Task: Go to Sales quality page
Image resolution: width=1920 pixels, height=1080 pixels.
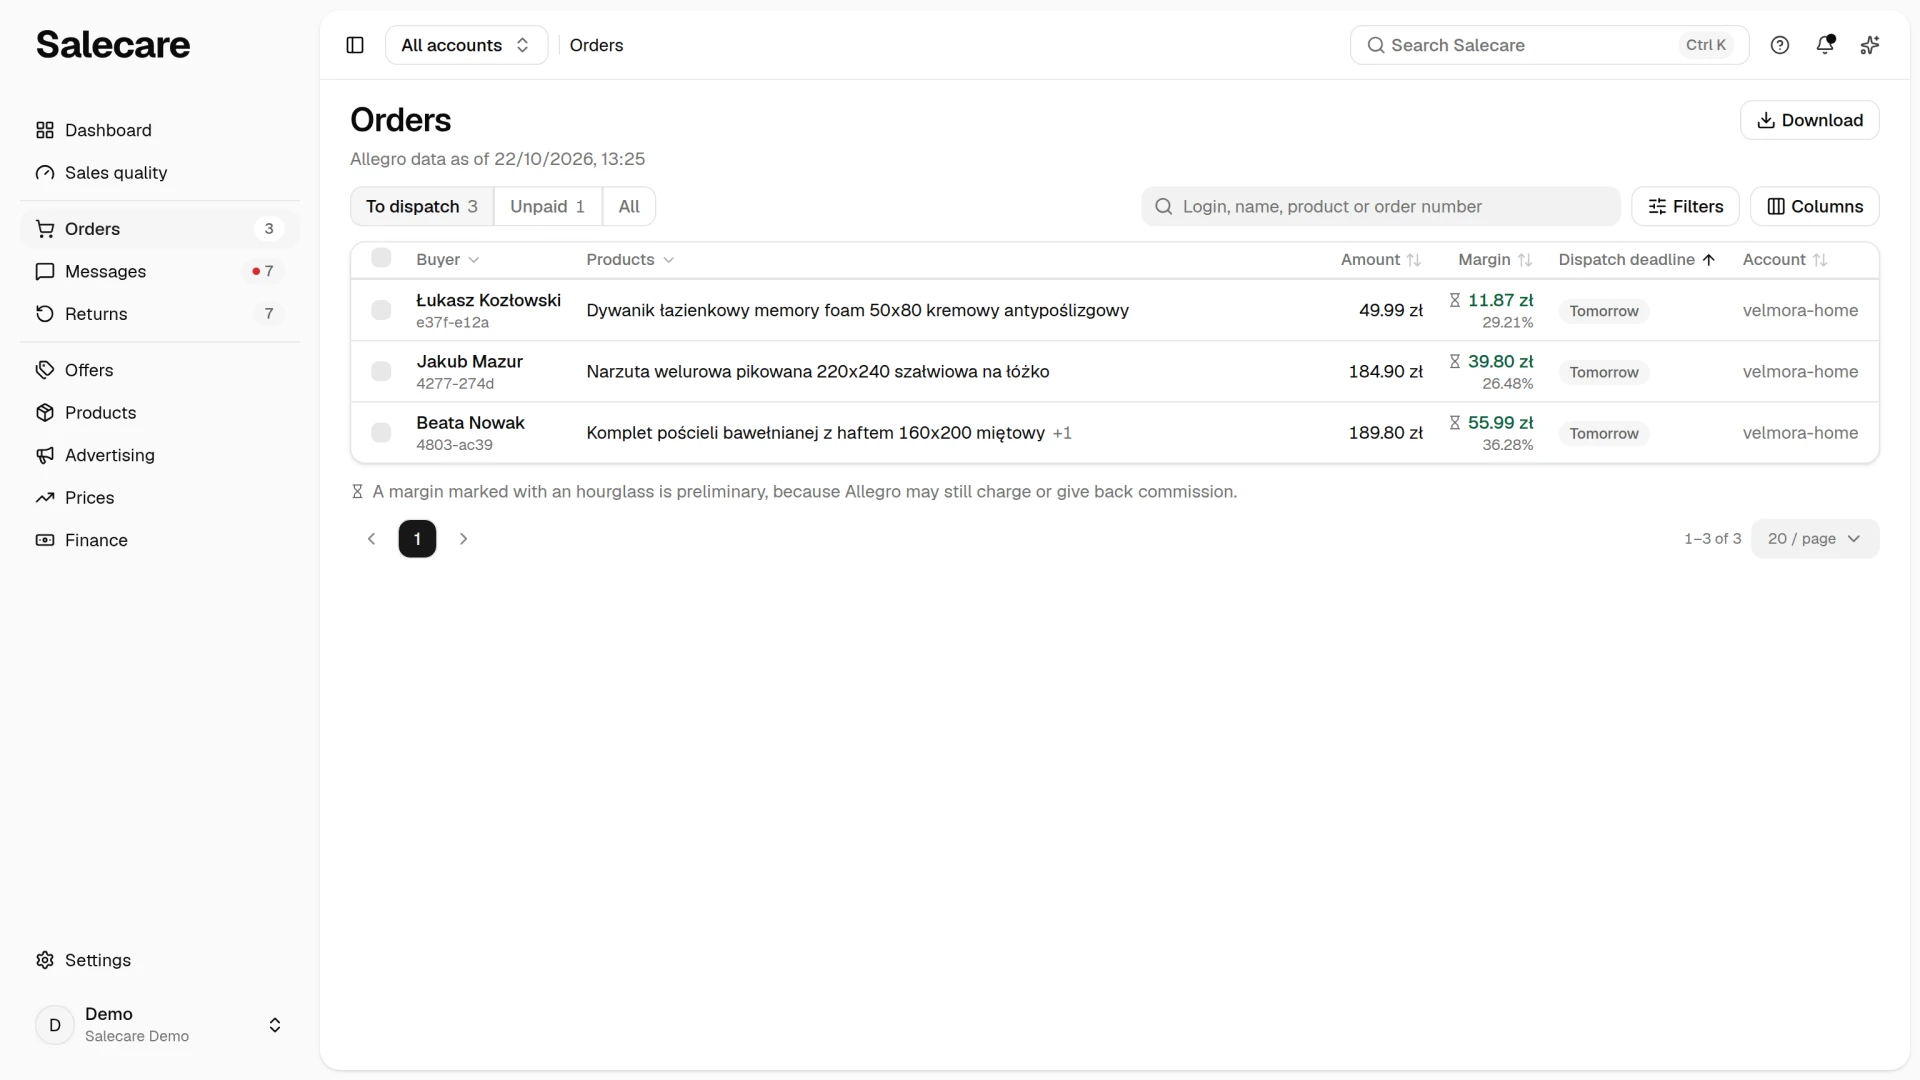Action: coord(160,173)
